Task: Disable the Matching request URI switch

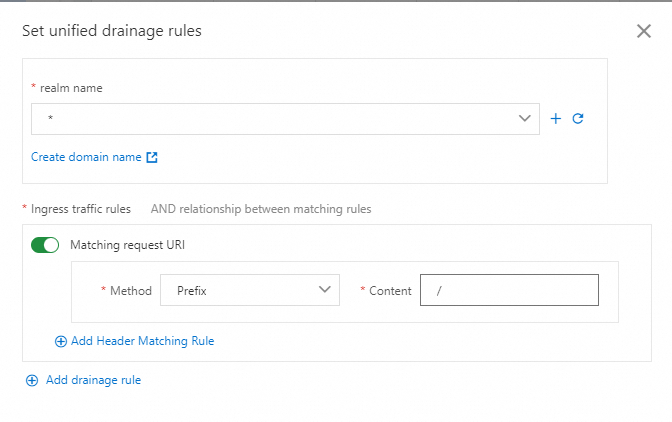Action: click(x=46, y=245)
